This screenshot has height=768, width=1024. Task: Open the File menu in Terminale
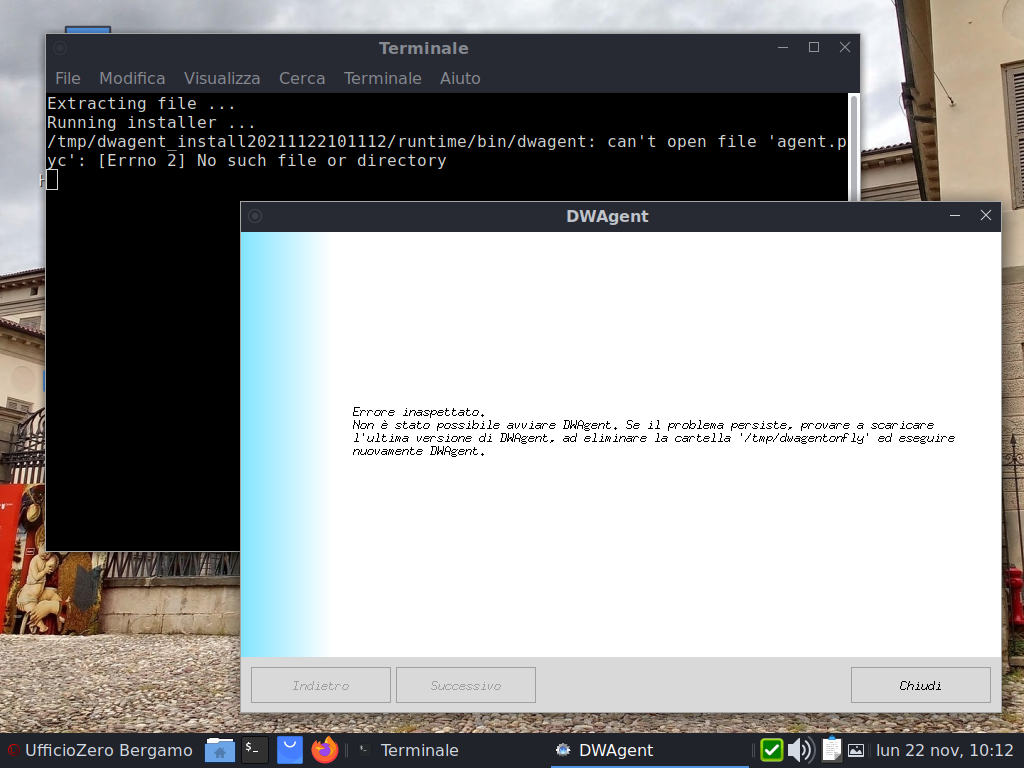pyautogui.click(x=68, y=78)
